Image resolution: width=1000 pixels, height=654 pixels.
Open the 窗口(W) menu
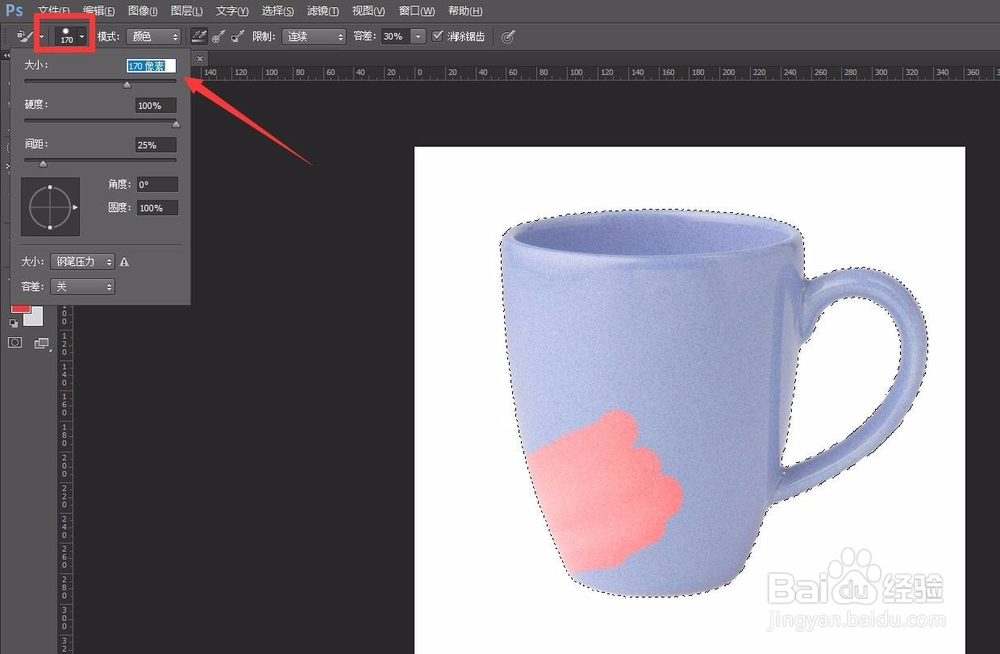point(416,11)
